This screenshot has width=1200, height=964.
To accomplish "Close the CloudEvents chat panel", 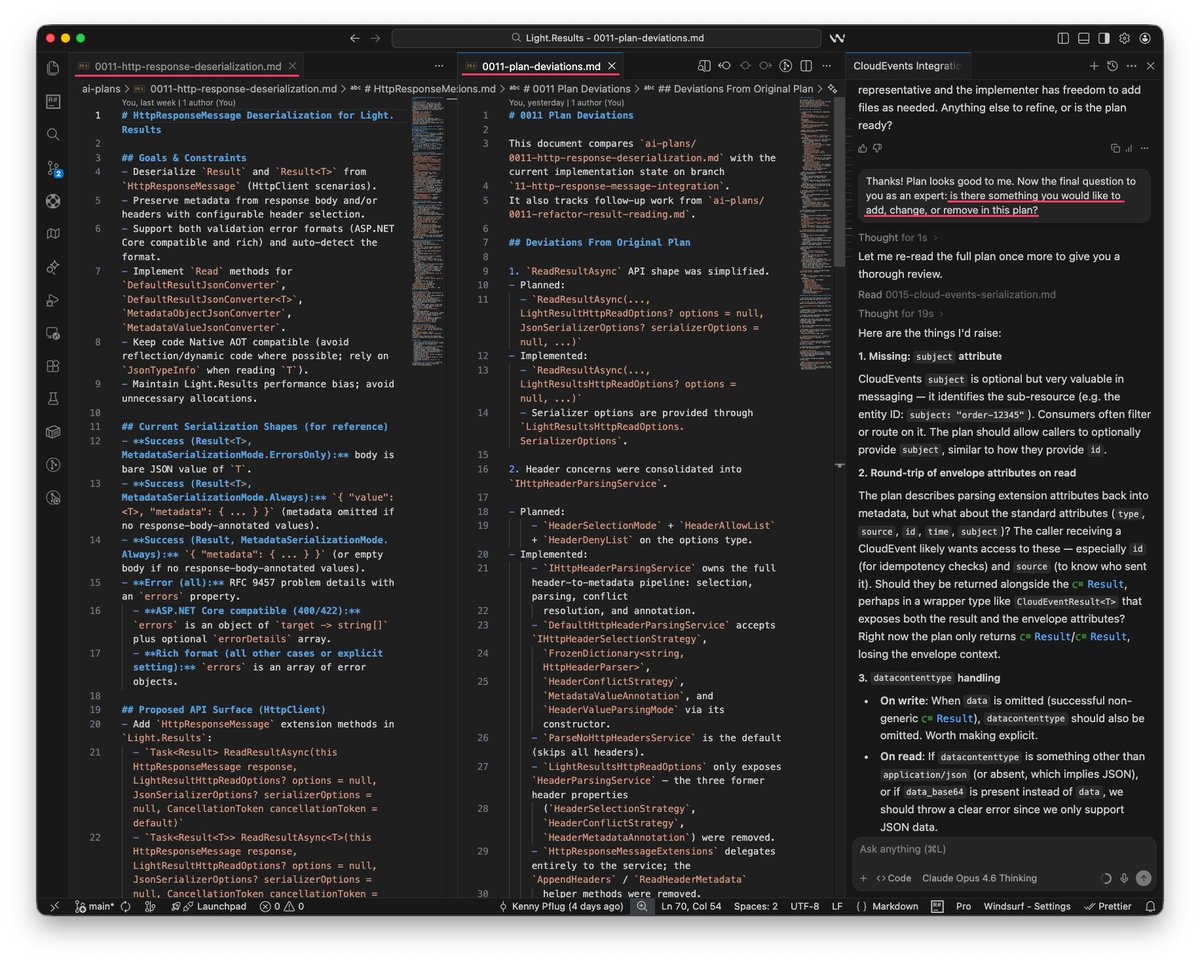I will click(x=1150, y=66).
